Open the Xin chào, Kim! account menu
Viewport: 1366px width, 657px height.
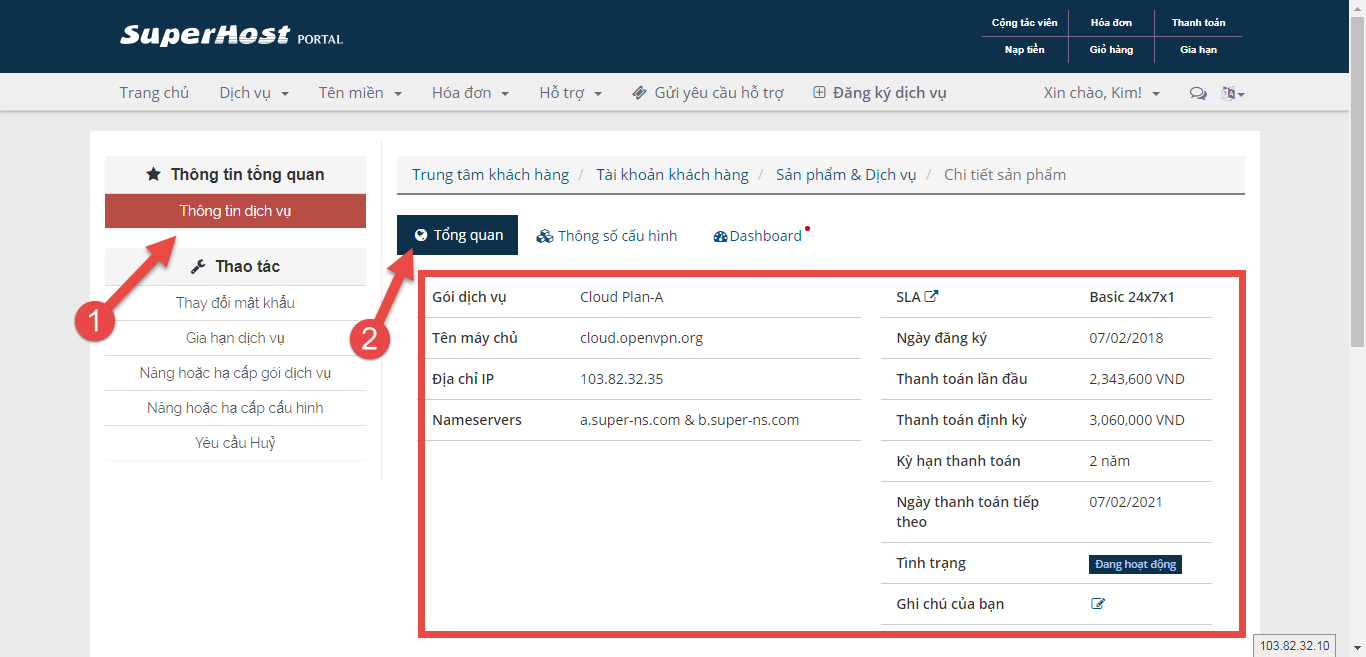click(1101, 93)
